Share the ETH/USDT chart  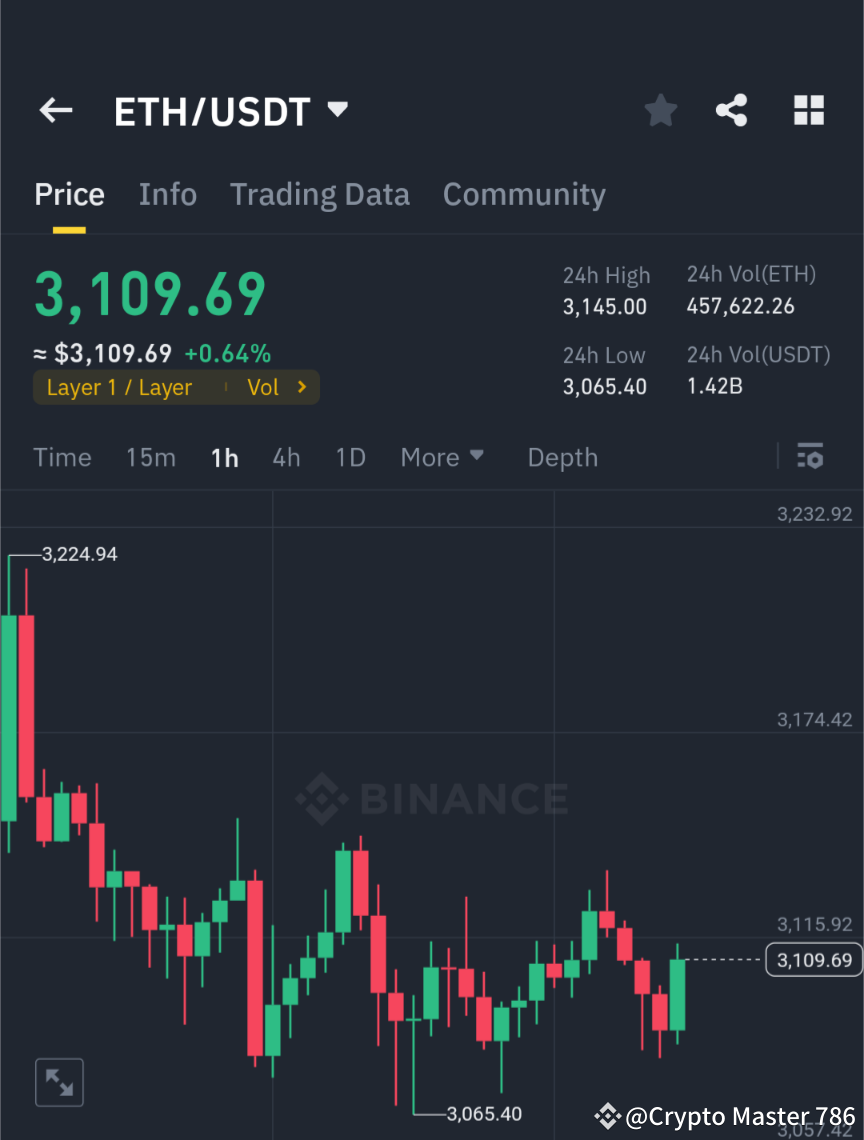click(x=732, y=110)
